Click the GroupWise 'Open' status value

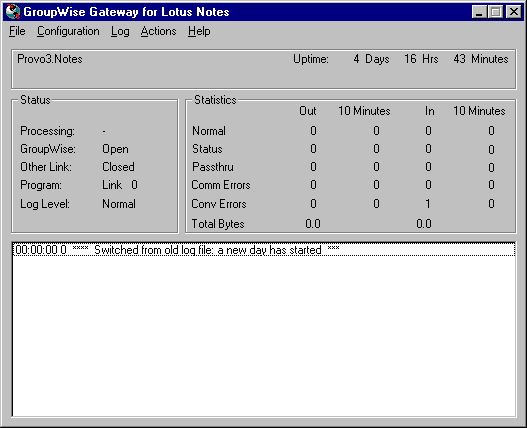[x=115, y=149]
